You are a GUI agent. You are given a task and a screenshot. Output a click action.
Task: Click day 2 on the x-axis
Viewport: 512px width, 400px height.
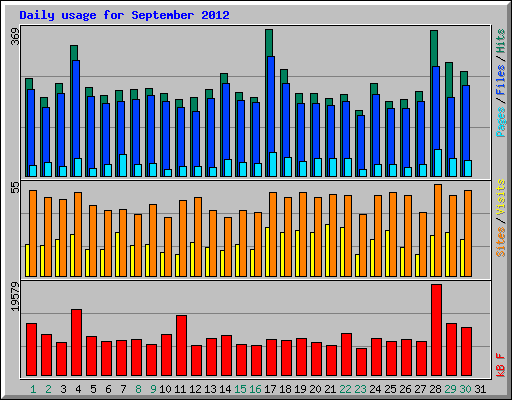click(48, 389)
